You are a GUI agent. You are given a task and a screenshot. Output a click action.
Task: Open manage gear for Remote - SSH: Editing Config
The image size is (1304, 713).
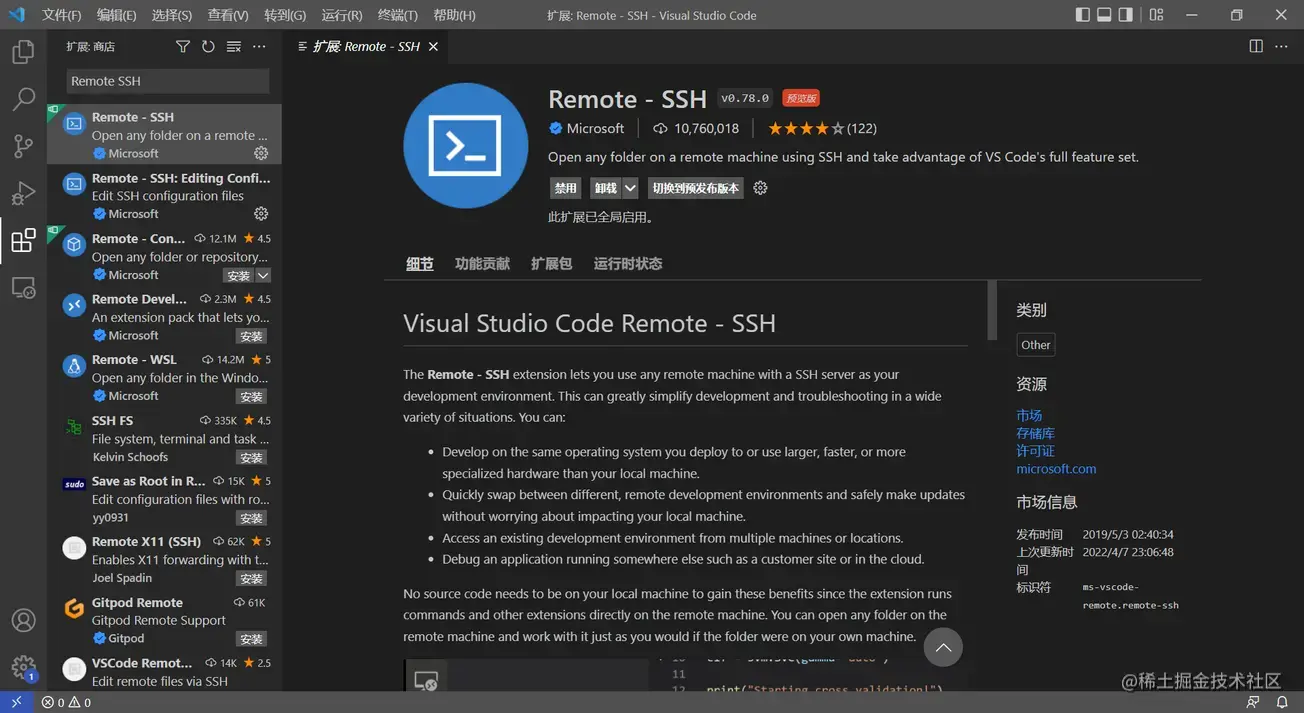261,213
